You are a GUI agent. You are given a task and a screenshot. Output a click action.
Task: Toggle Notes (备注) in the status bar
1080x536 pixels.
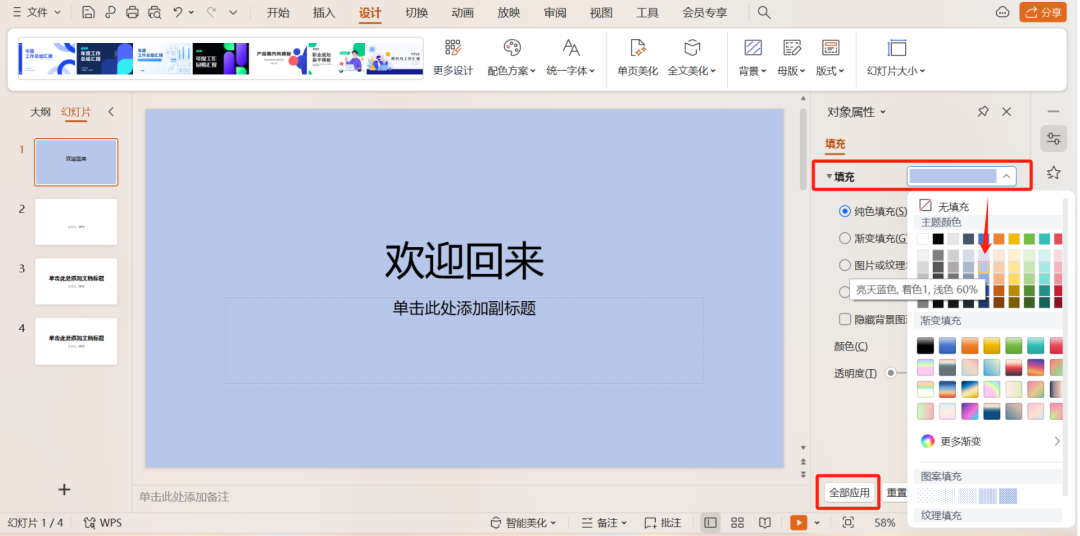coord(603,523)
